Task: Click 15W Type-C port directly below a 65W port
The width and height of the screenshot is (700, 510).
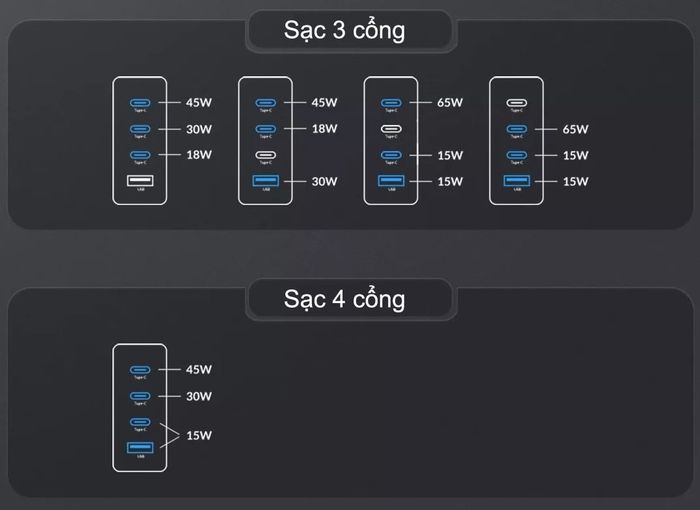Action: [517, 155]
